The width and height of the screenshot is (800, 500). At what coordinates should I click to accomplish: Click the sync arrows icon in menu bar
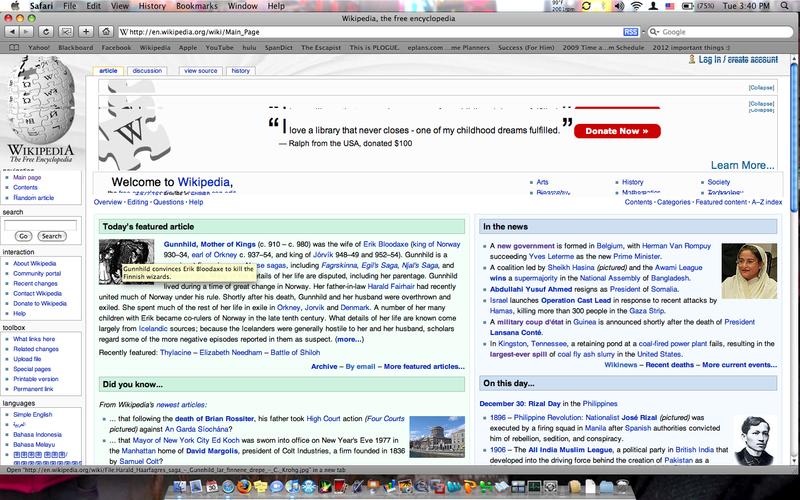(x=586, y=6)
